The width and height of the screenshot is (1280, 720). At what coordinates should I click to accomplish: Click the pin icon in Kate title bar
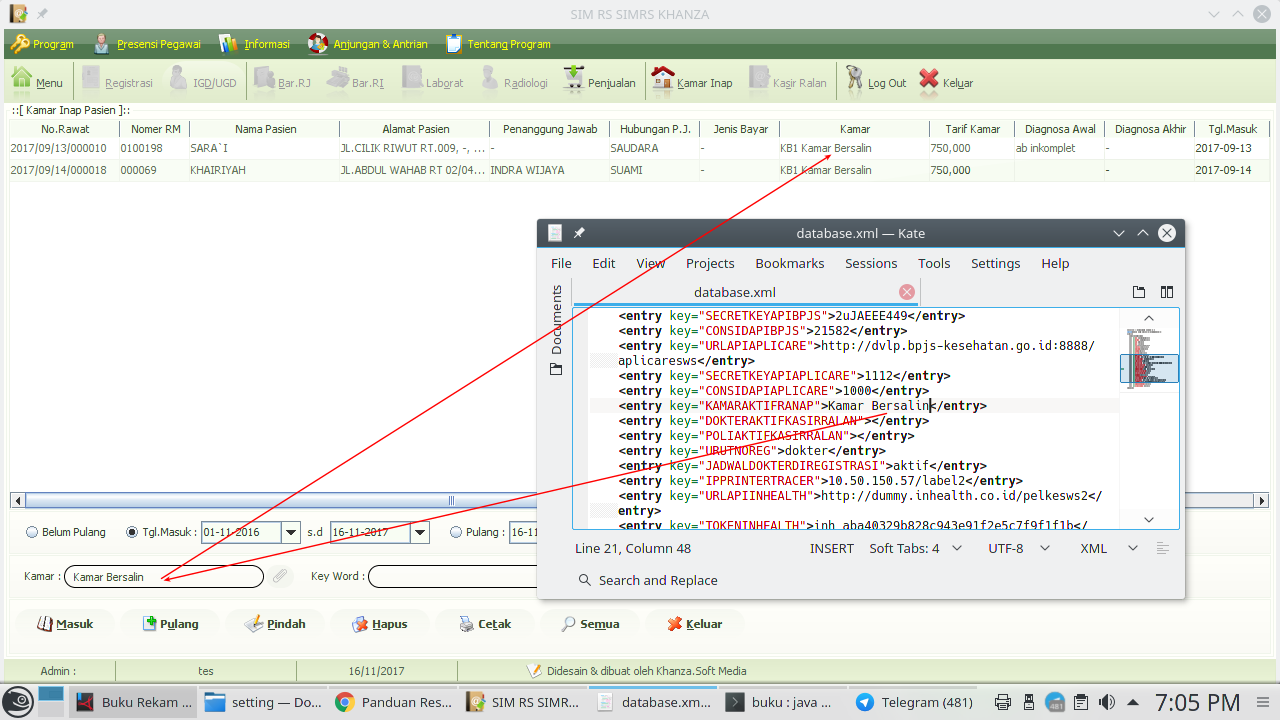pyautogui.click(x=579, y=233)
